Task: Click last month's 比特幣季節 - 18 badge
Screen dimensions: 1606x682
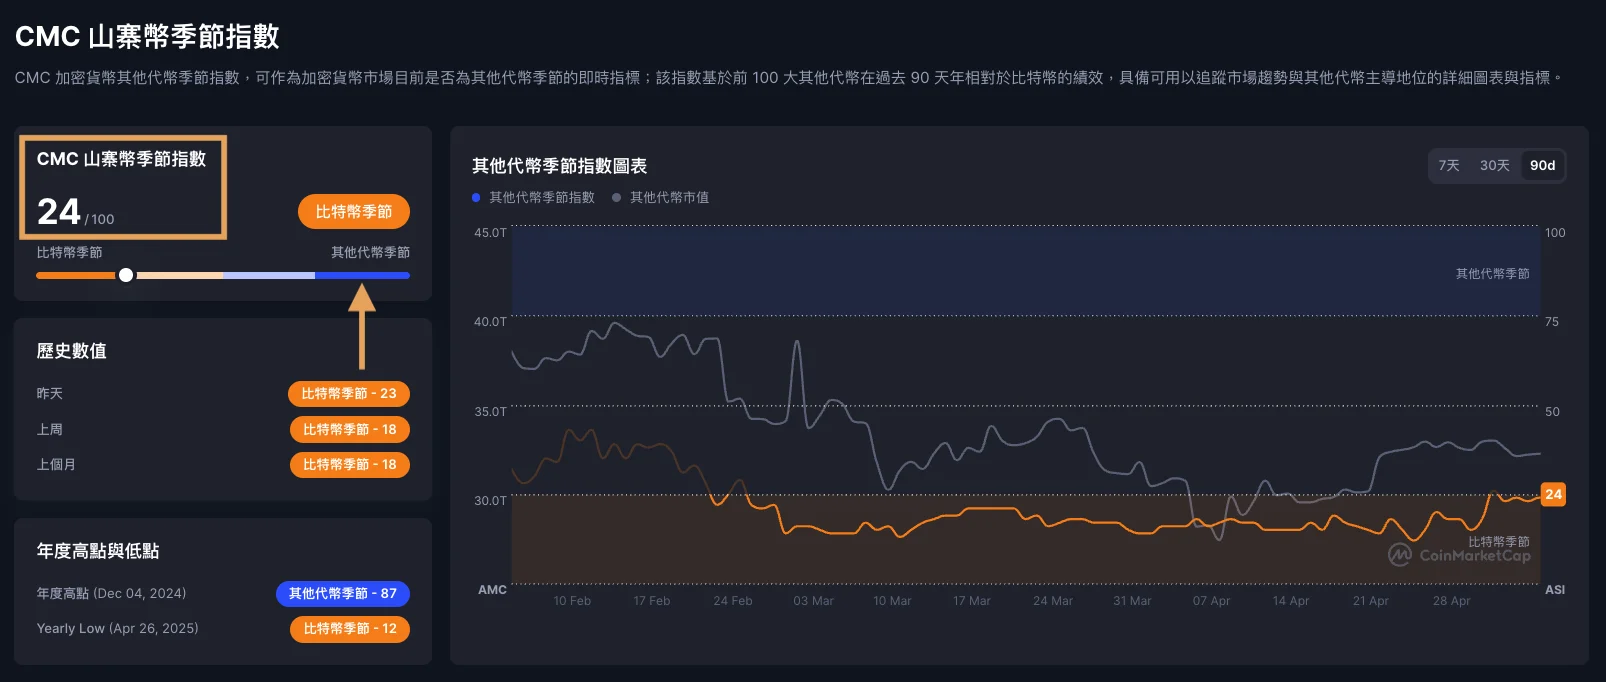Action: click(350, 465)
